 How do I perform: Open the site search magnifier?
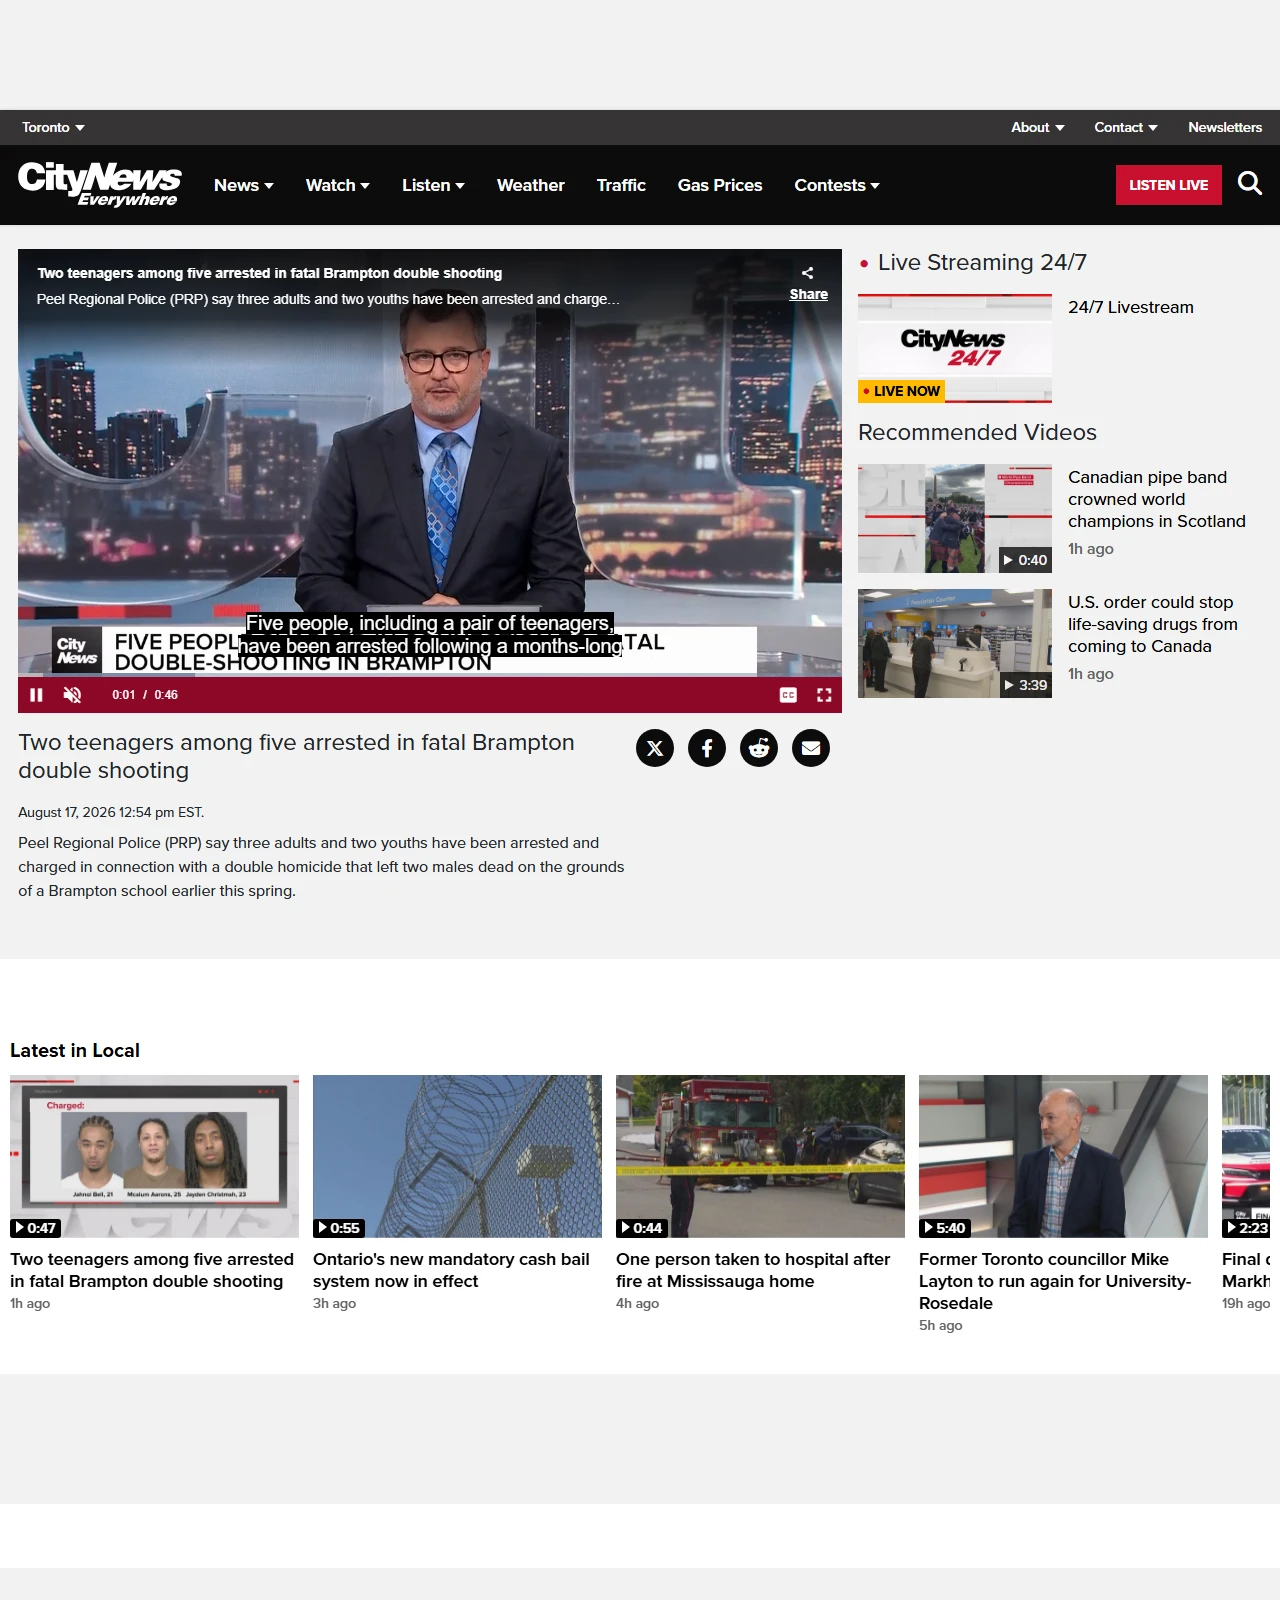pyautogui.click(x=1250, y=184)
